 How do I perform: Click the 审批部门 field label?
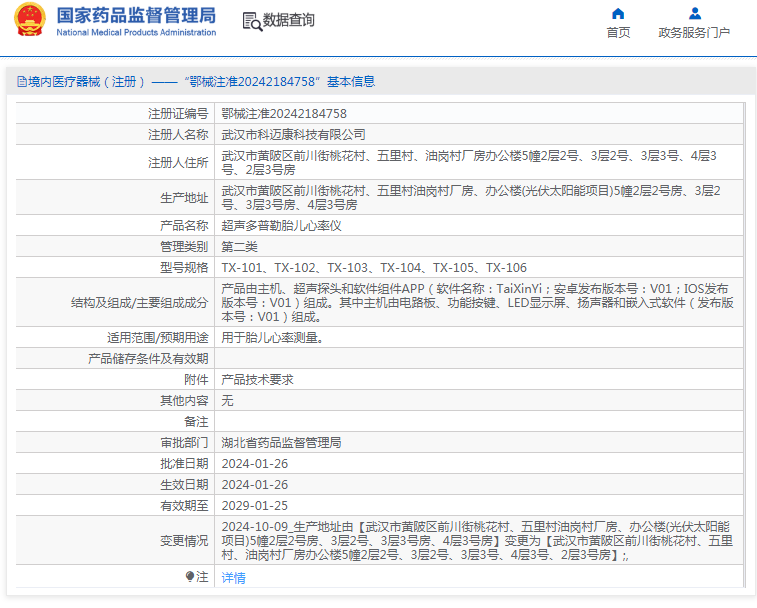click(x=184, y=442)
